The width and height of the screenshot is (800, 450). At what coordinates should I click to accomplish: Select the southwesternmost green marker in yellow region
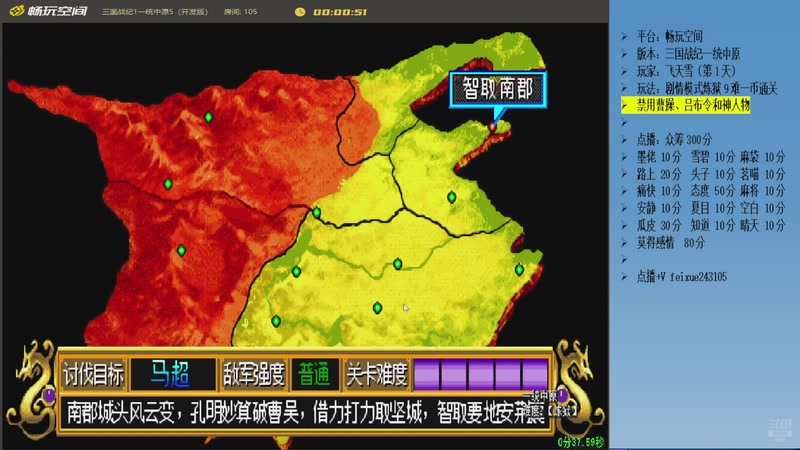tap(276, 321)
